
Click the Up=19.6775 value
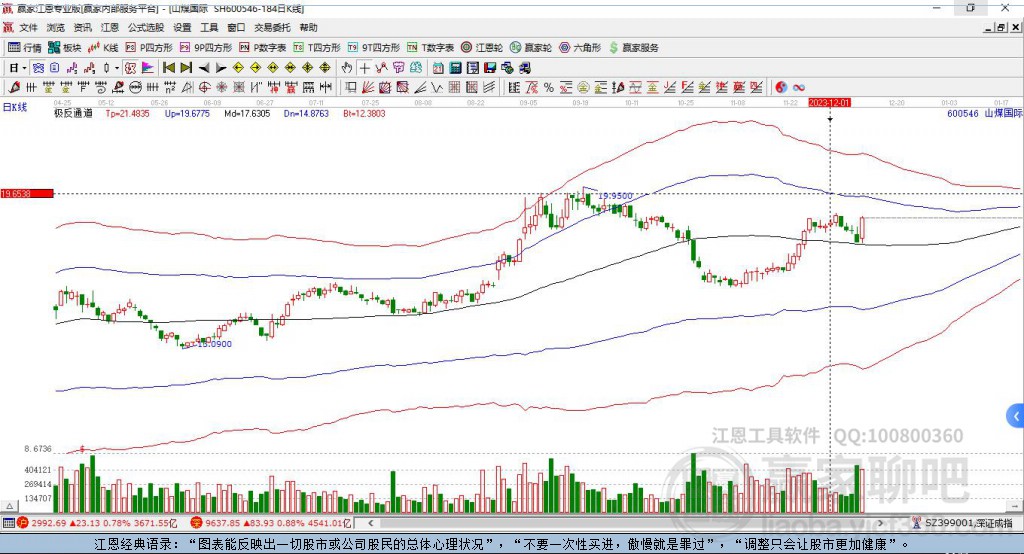pyautogui.click(x=187, y=113)
